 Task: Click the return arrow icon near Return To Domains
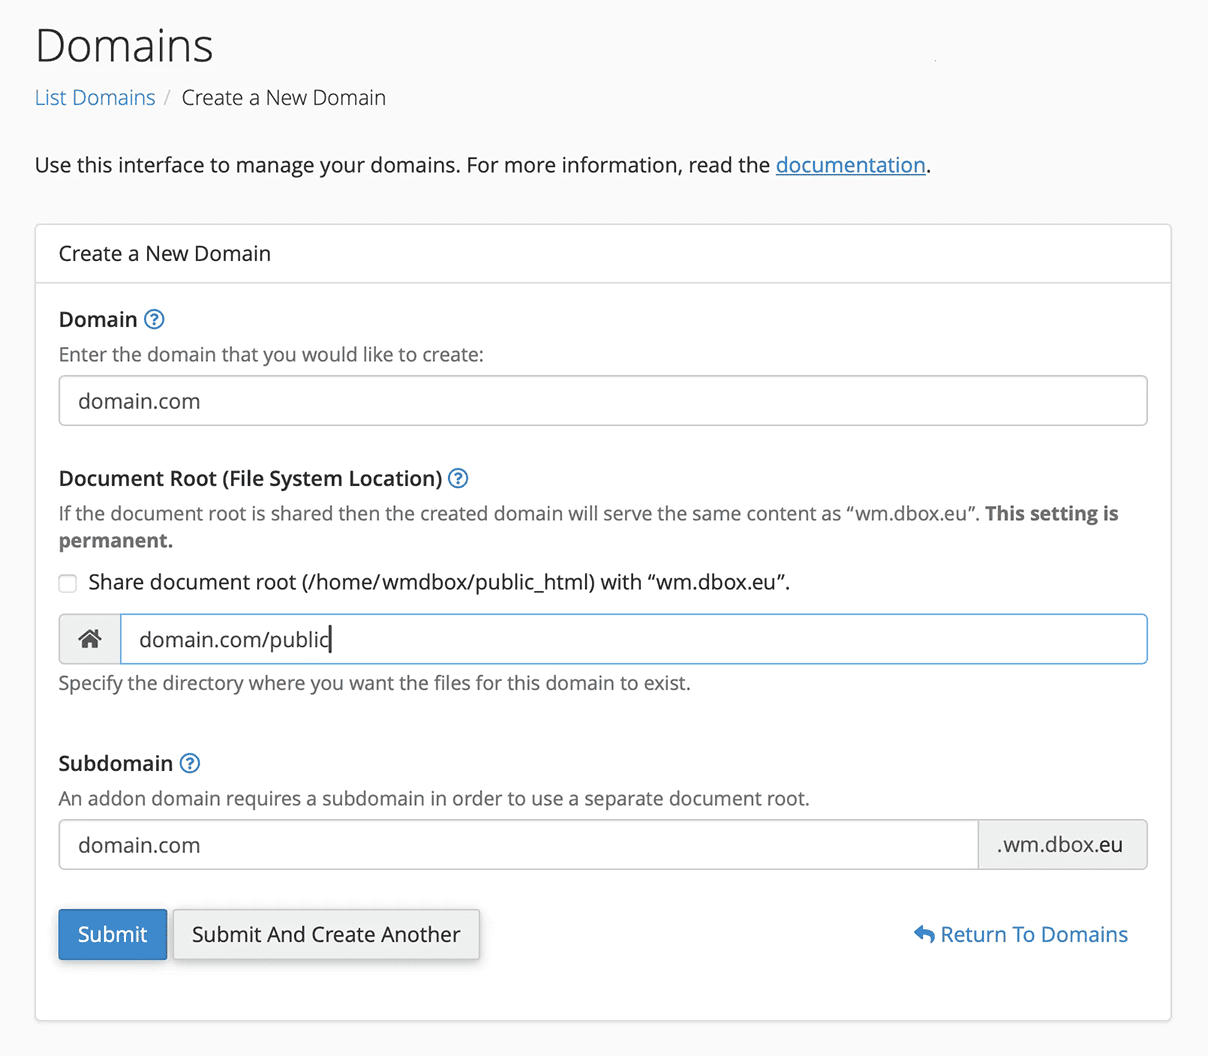[924, 934]
